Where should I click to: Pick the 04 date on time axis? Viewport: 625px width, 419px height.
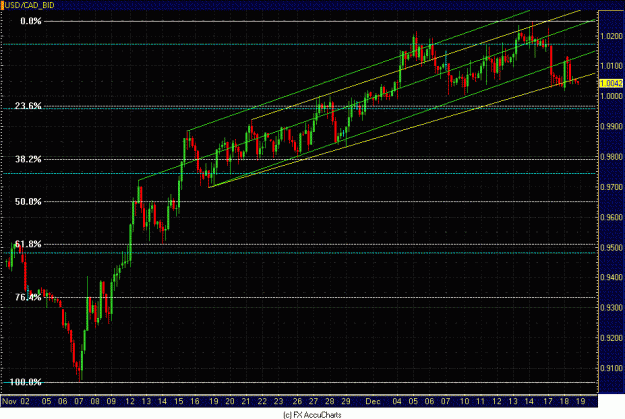(397, 401)
